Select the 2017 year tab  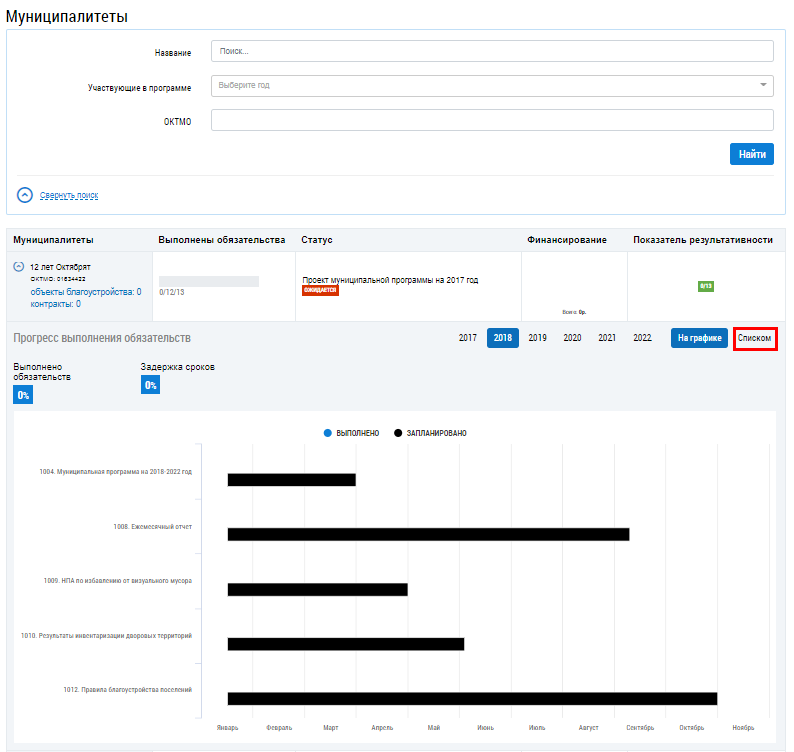click(467, 338)
